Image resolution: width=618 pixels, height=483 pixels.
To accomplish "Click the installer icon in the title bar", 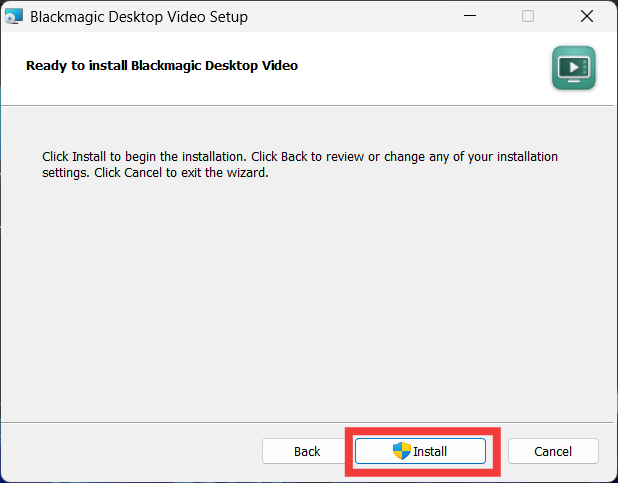I will point(14,17).
